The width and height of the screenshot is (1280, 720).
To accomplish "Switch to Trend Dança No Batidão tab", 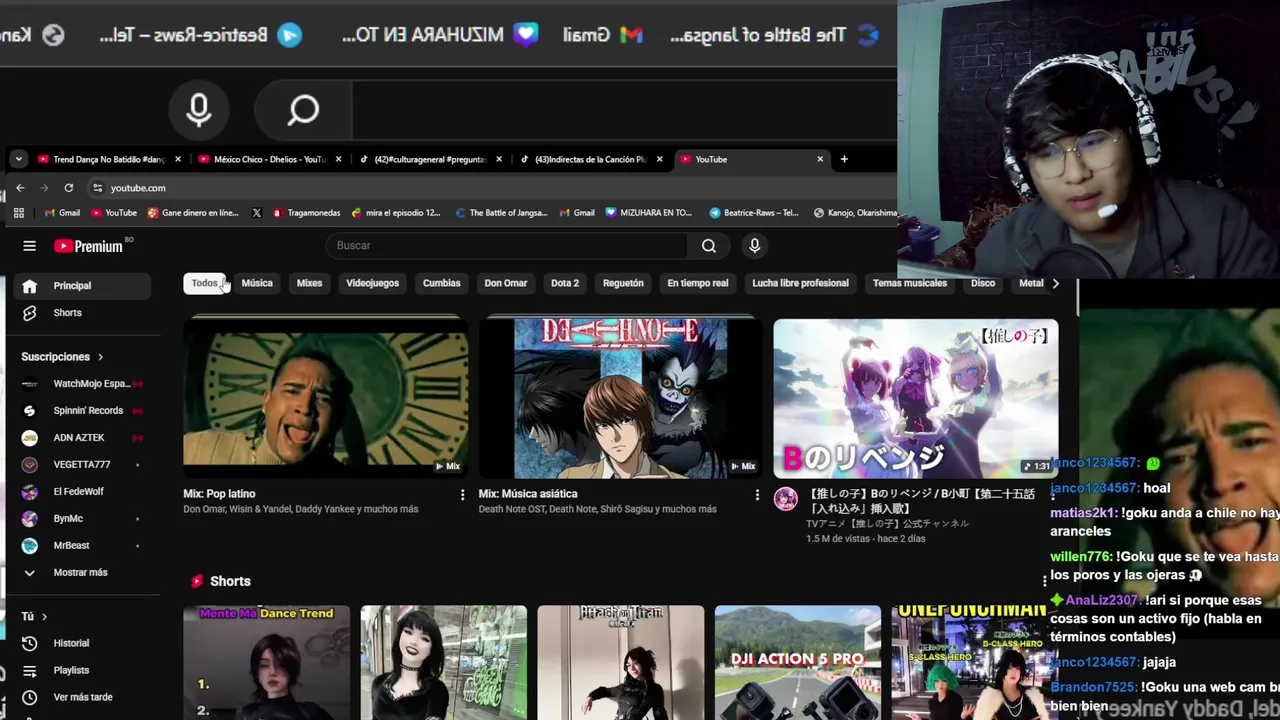I will point(107,159).
